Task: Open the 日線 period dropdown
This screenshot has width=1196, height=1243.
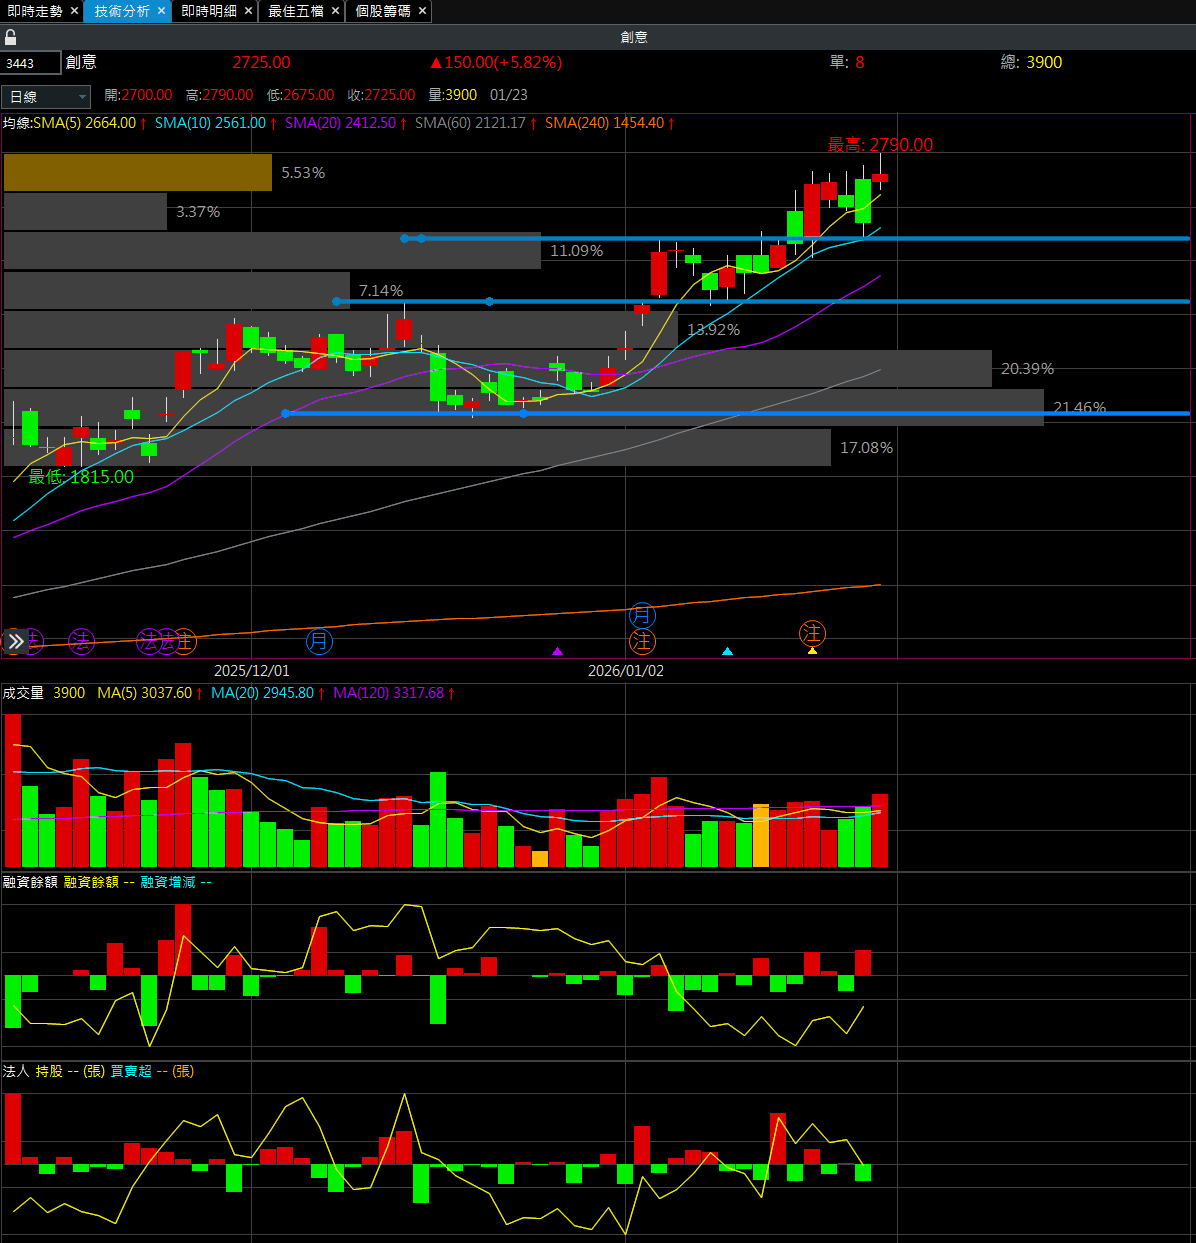Action: point(46,97)
